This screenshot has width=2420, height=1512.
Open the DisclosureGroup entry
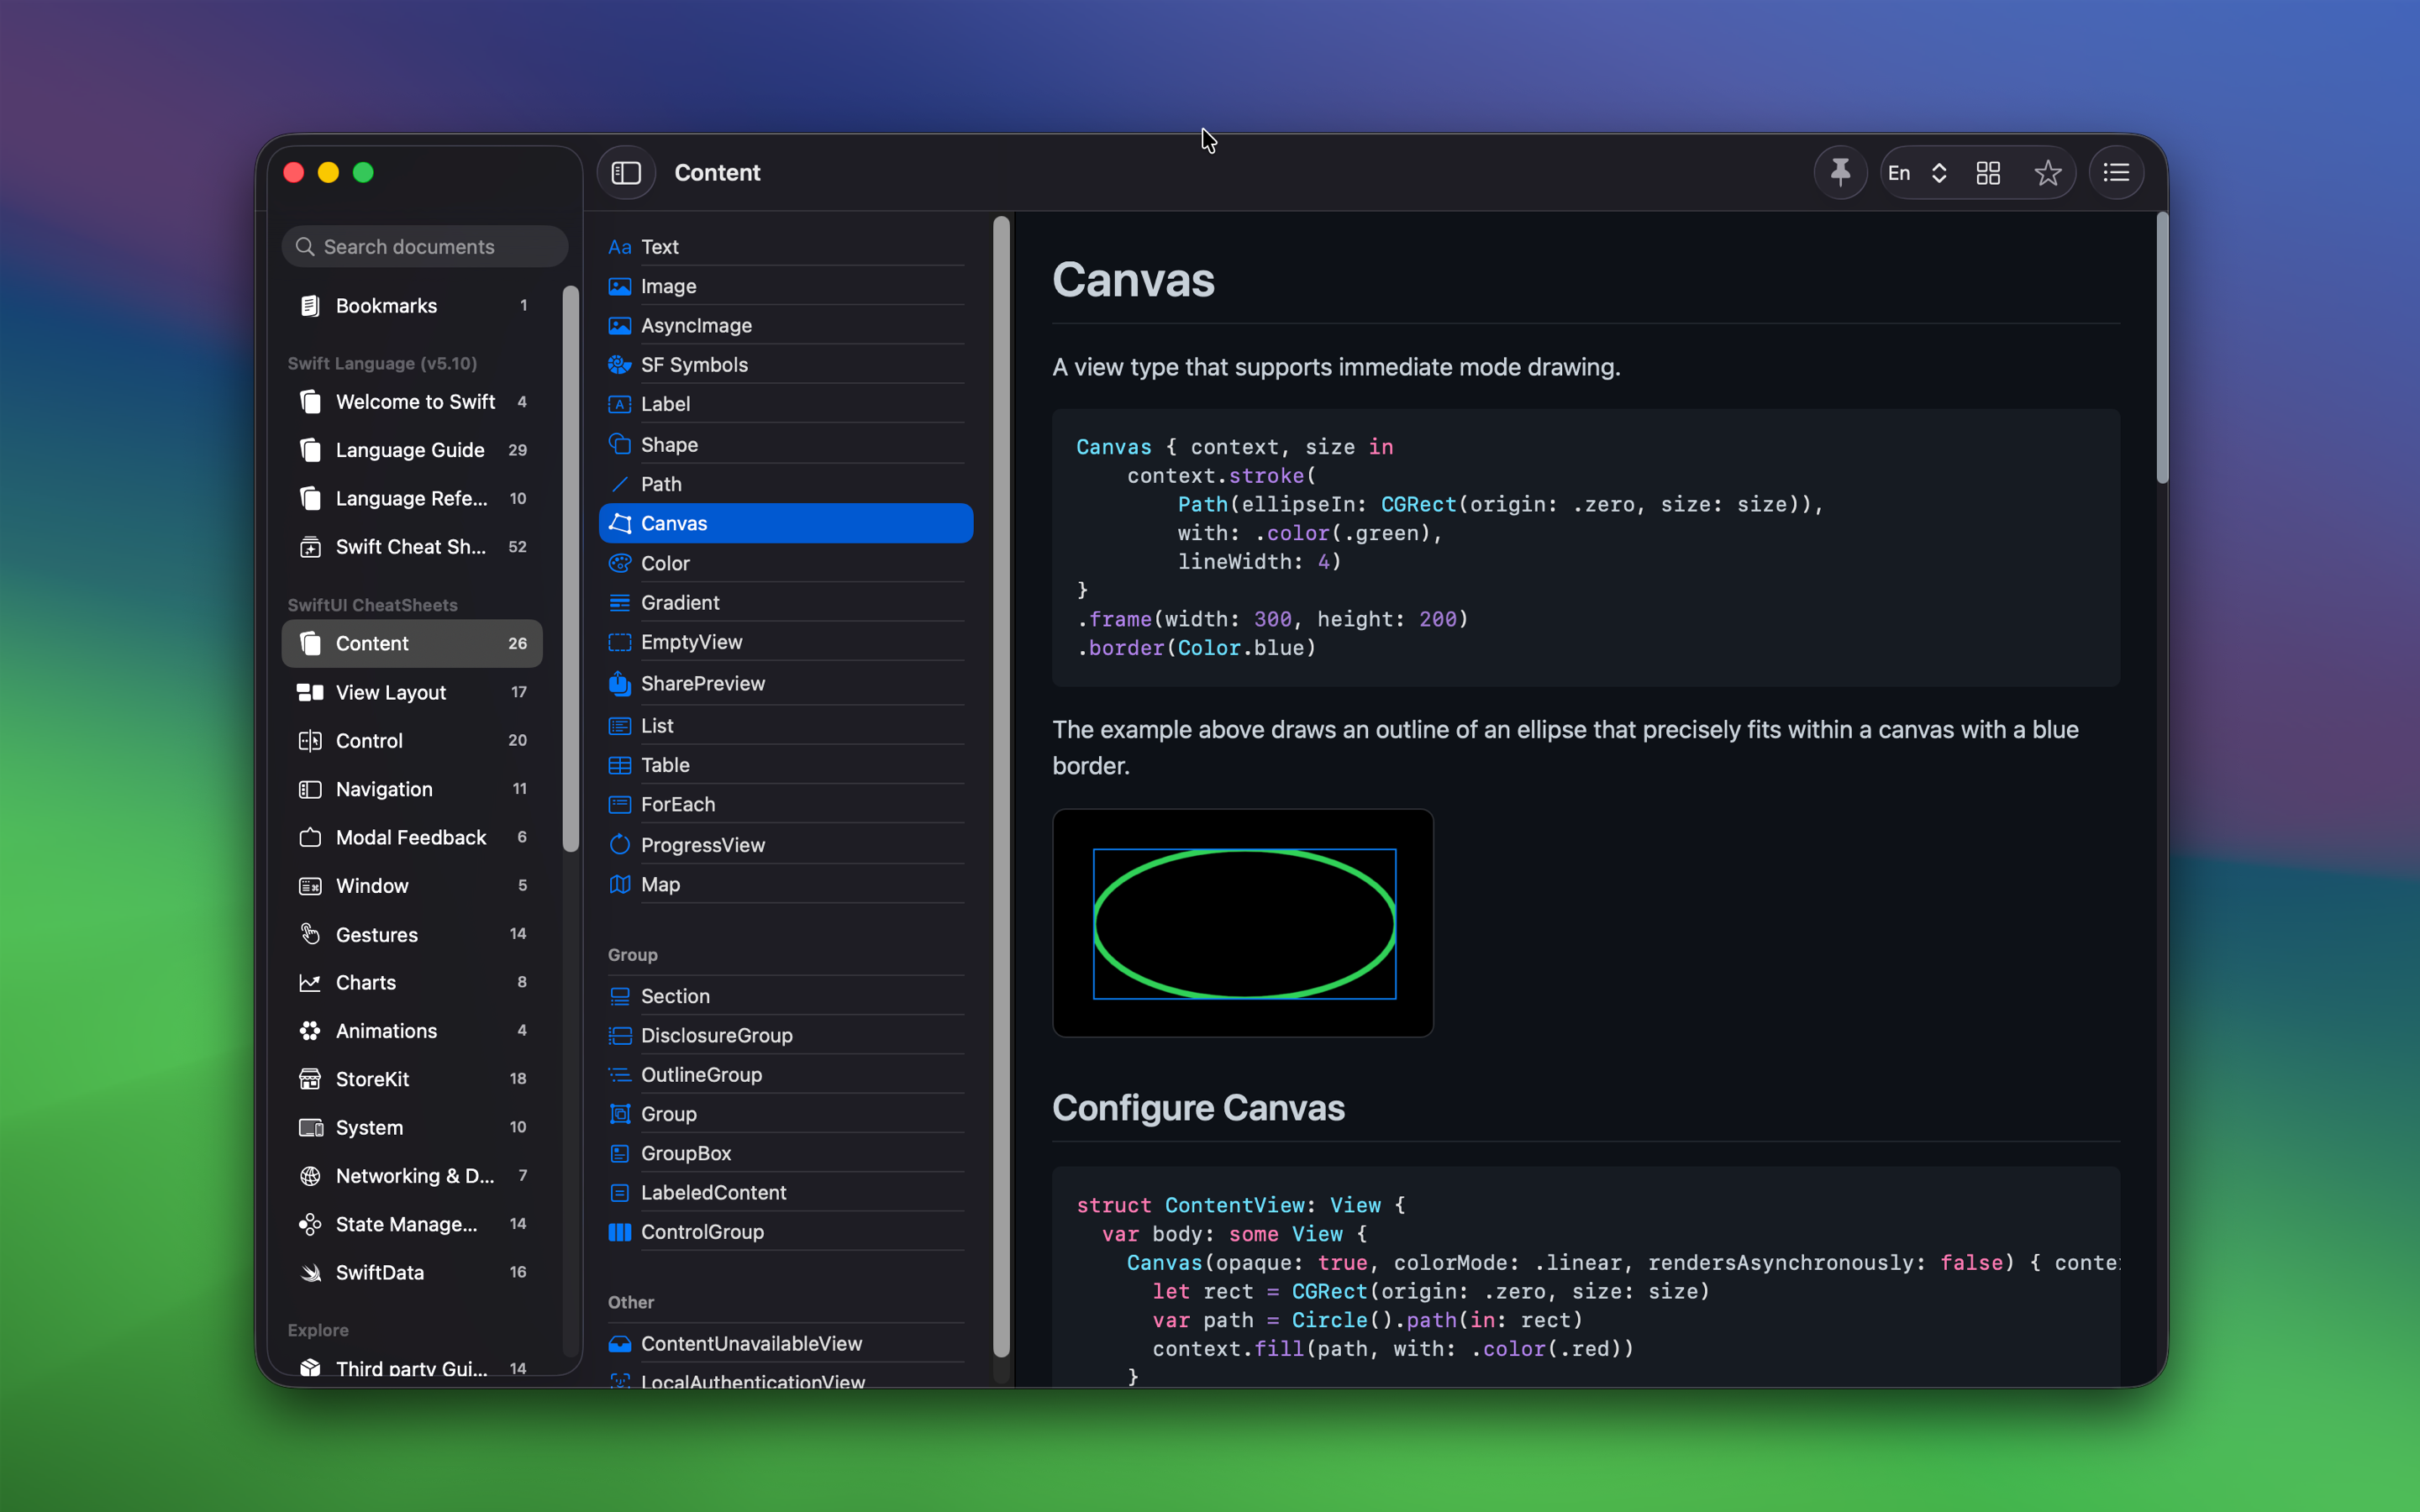coord(716,1035)
